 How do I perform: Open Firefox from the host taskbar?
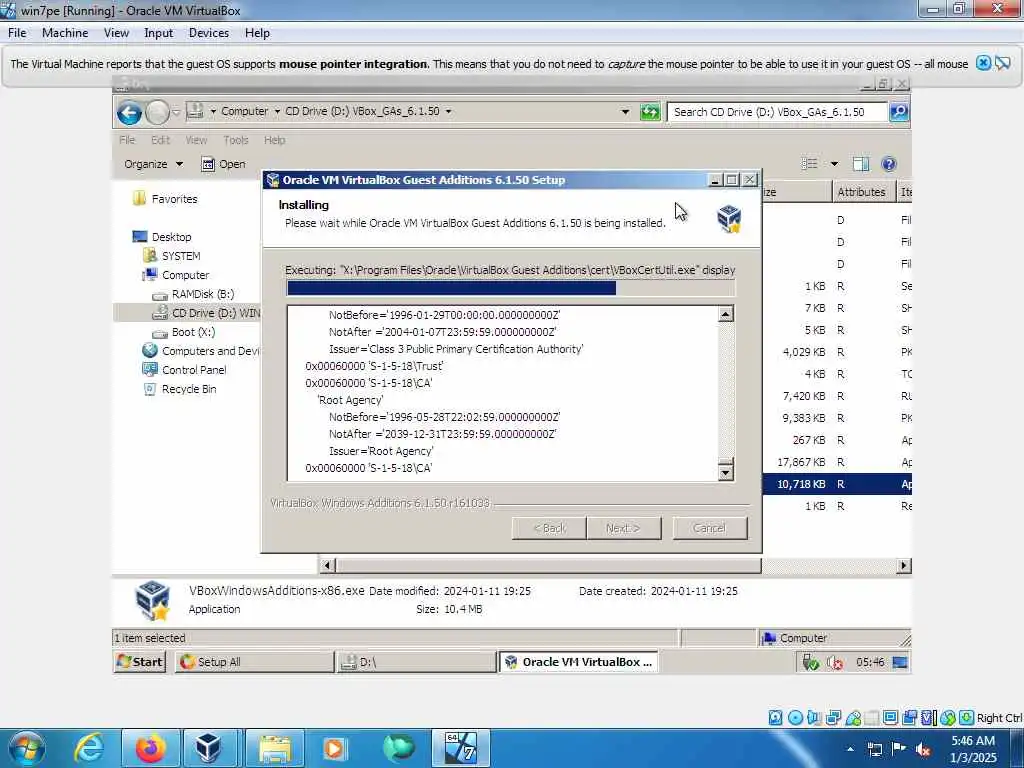coord(150,748)
